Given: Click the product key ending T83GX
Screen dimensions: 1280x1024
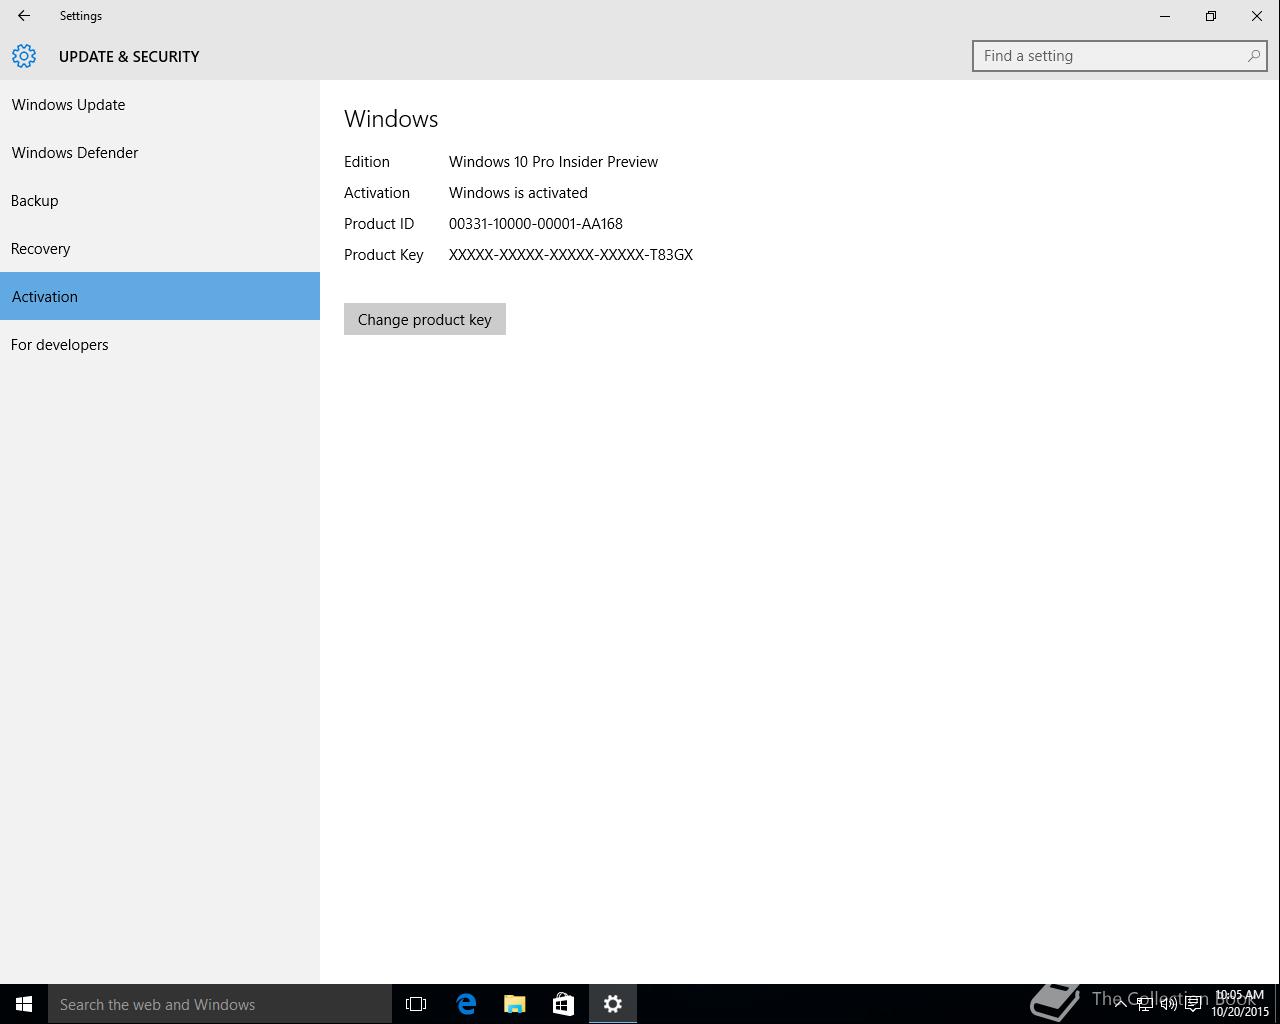Looking at the screenshot, I should (571, 255).
